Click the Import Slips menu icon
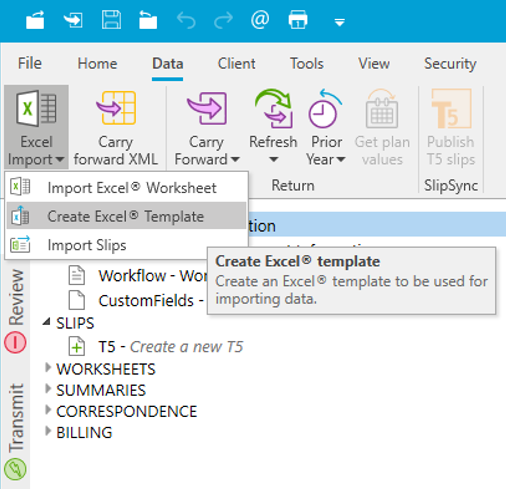 pos(20,244)
